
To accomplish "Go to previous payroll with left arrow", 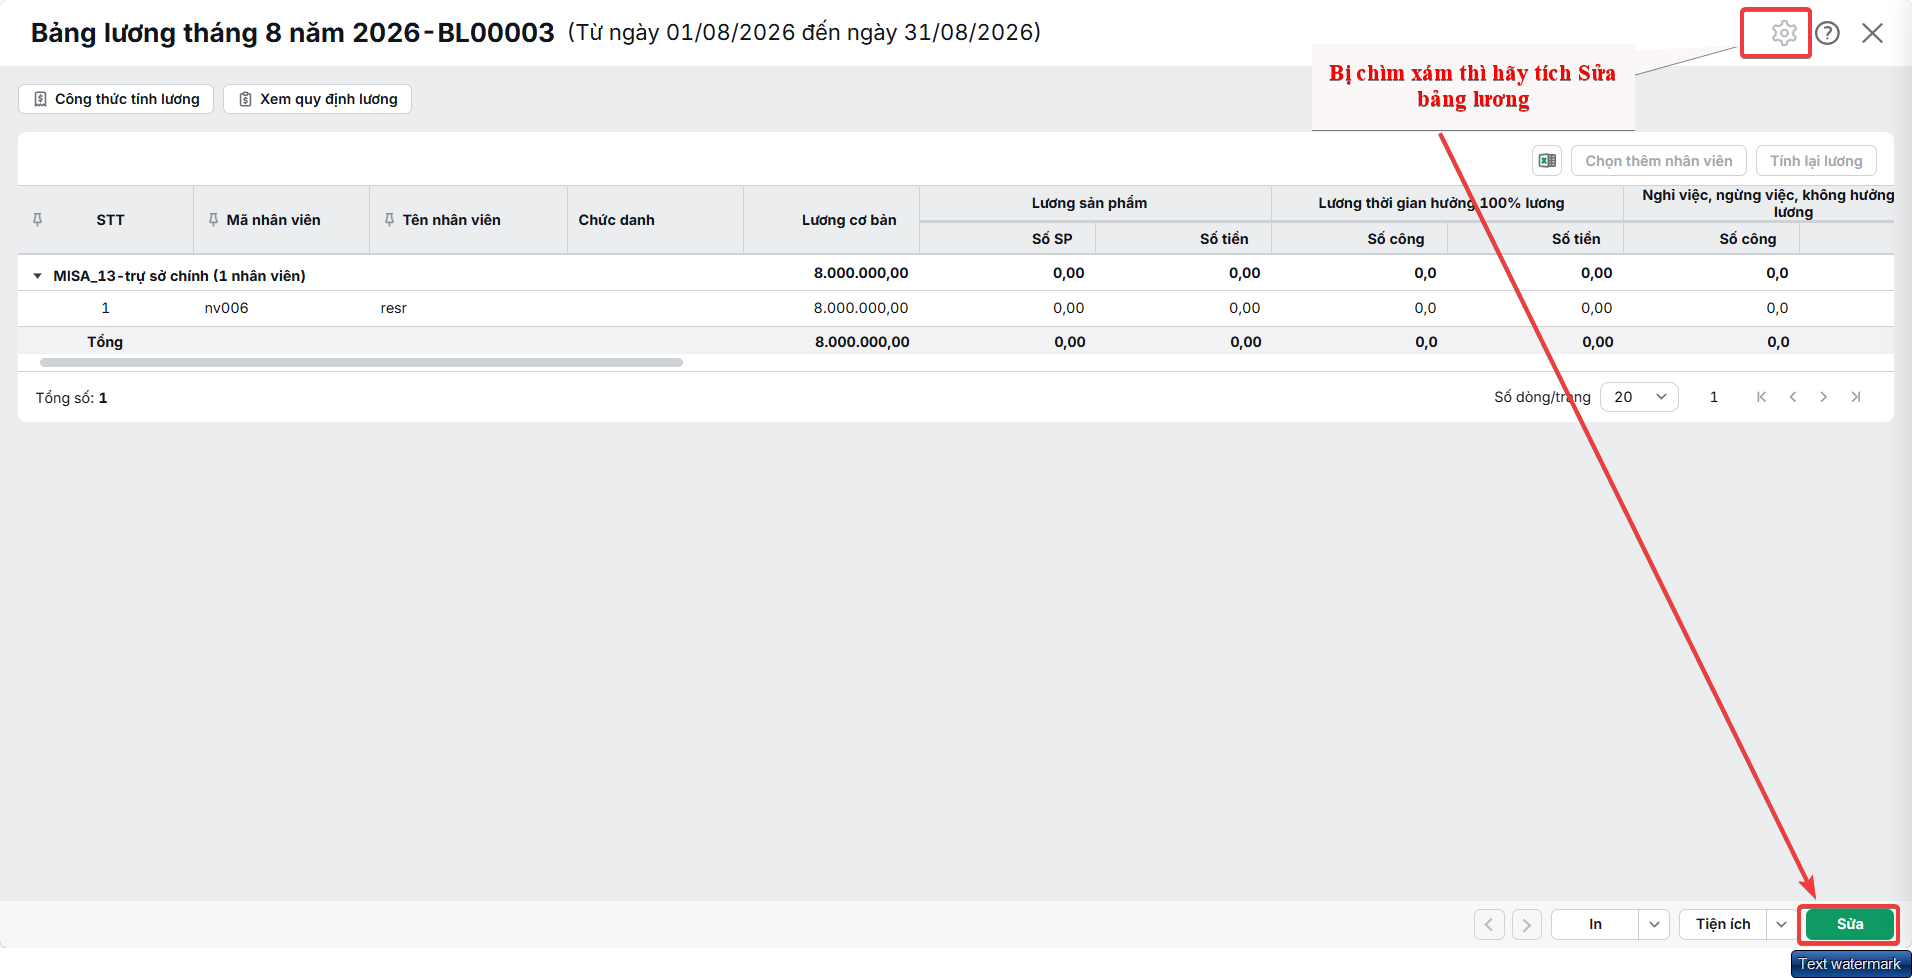I will pos(1489,925).
